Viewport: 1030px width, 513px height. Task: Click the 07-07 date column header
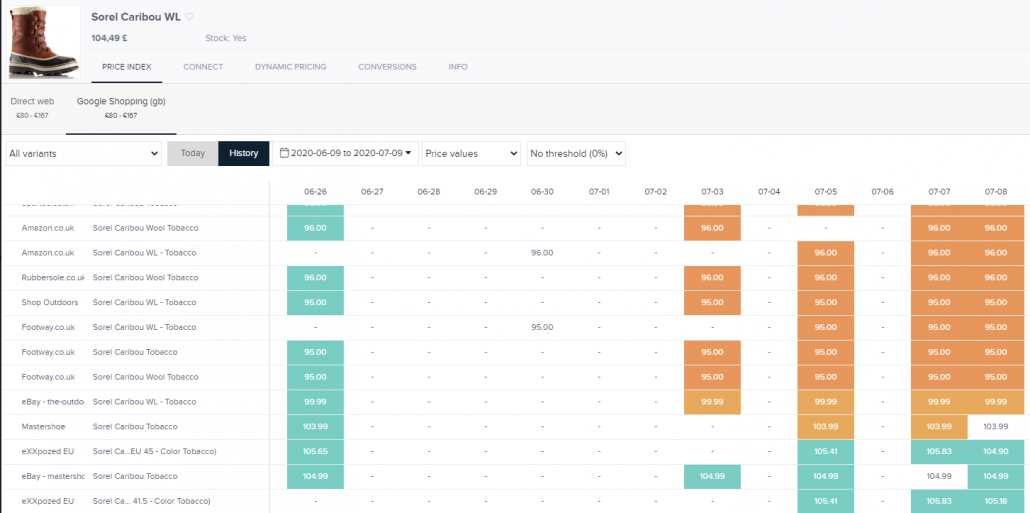tap(939, 192)
